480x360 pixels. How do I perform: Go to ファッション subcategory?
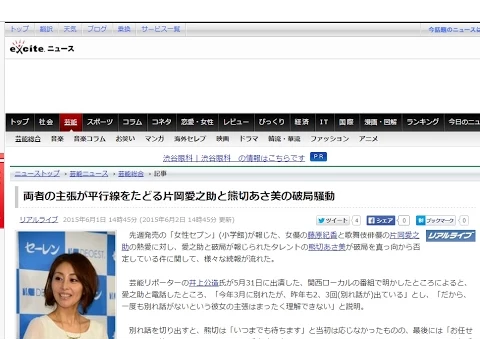pyautogui.click(x=330, y=139)
